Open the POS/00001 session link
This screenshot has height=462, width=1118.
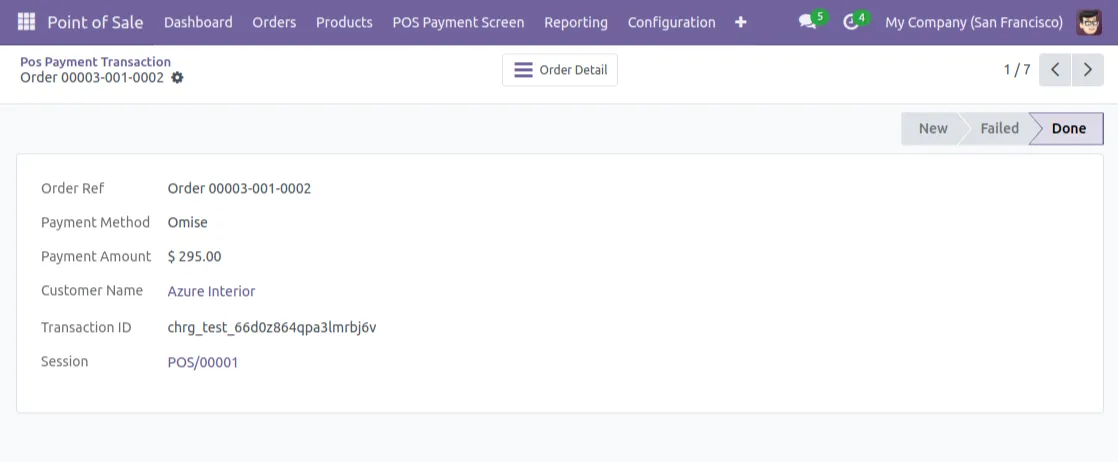pos(202,362)
